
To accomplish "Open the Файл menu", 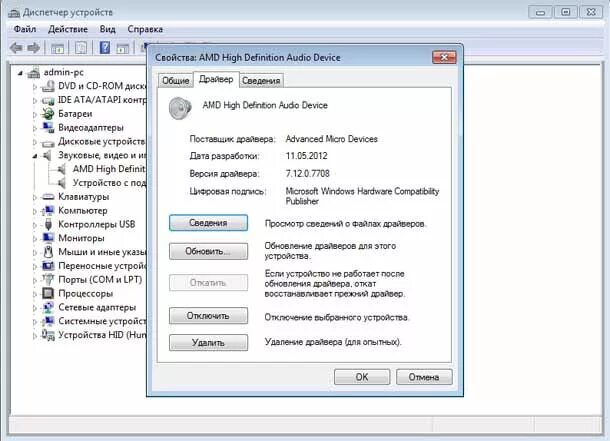I will pos(25,29).
